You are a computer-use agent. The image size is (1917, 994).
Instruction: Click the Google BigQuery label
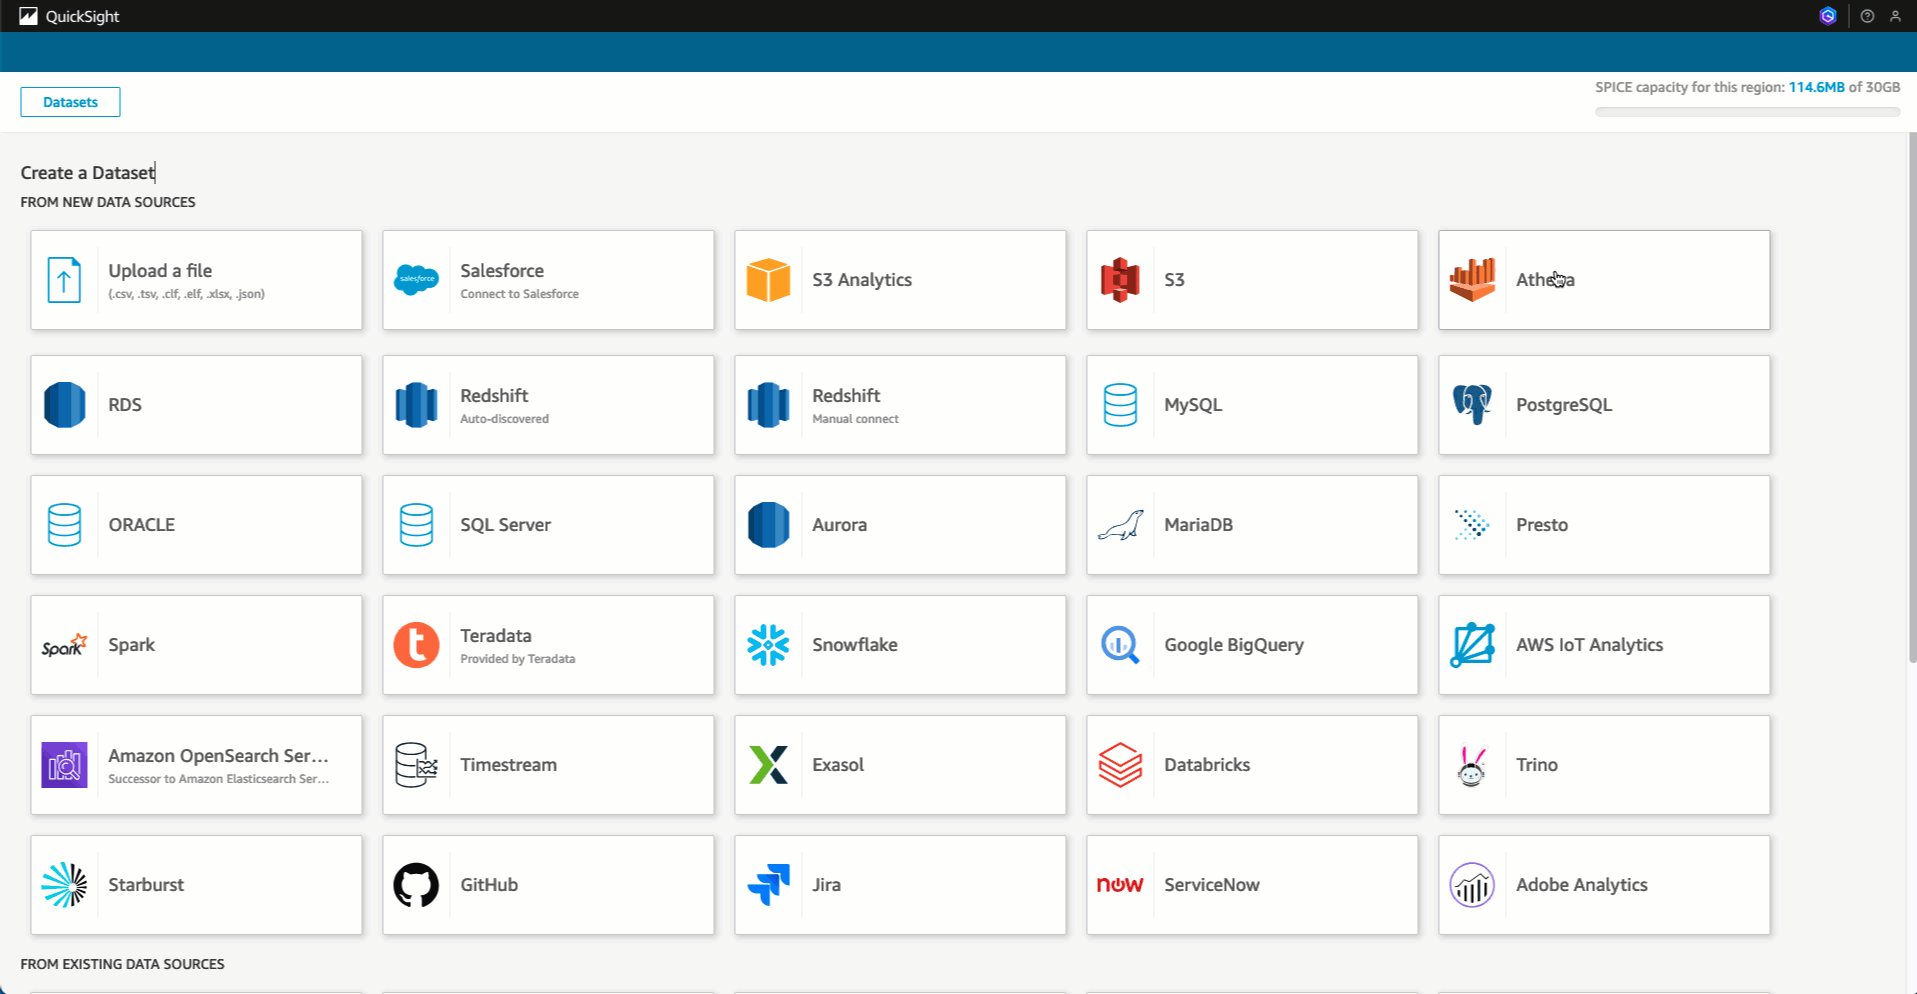[x=1234, y=645]
